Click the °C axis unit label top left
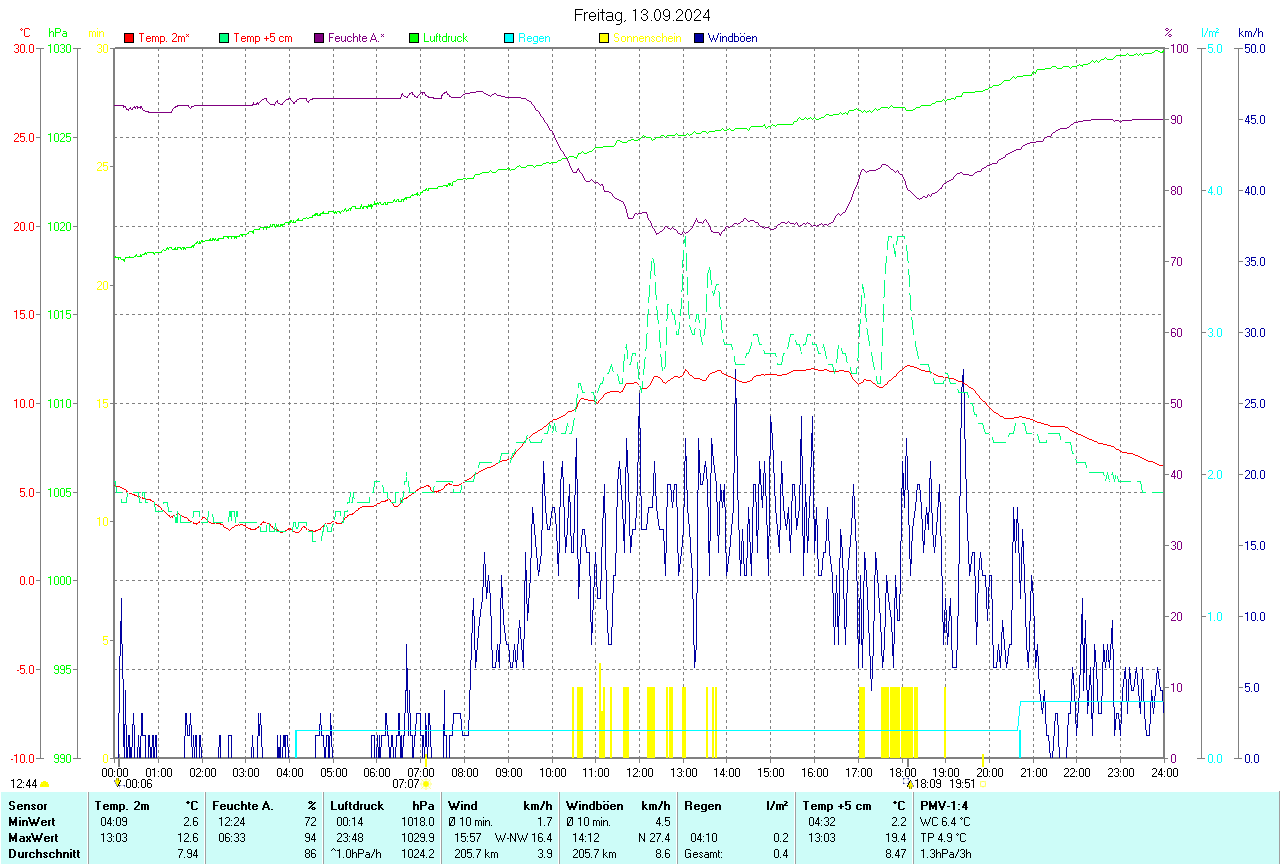1280x864 pixels. pyautogui.click(x=26, y=33)
